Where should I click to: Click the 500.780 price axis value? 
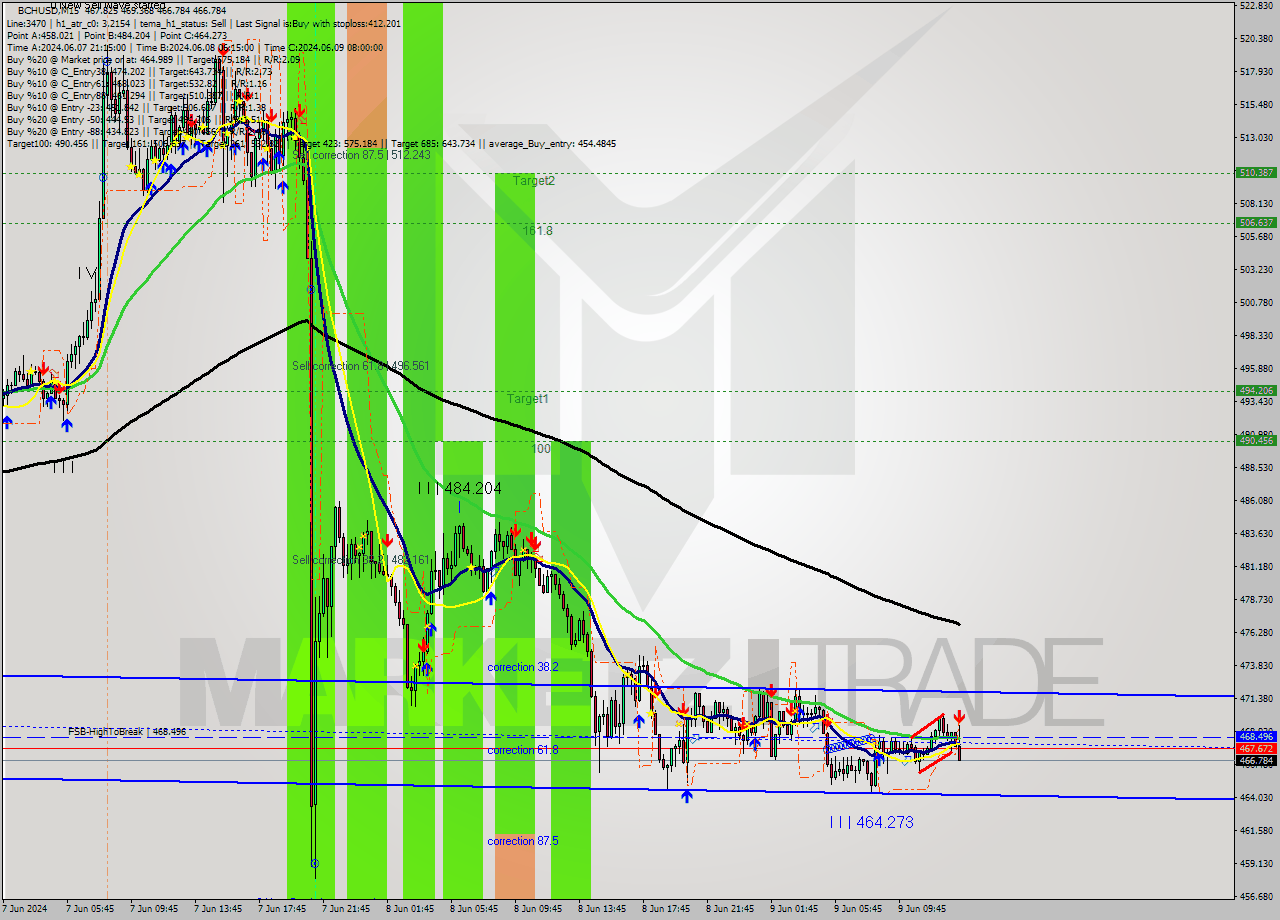[1255, 302]
